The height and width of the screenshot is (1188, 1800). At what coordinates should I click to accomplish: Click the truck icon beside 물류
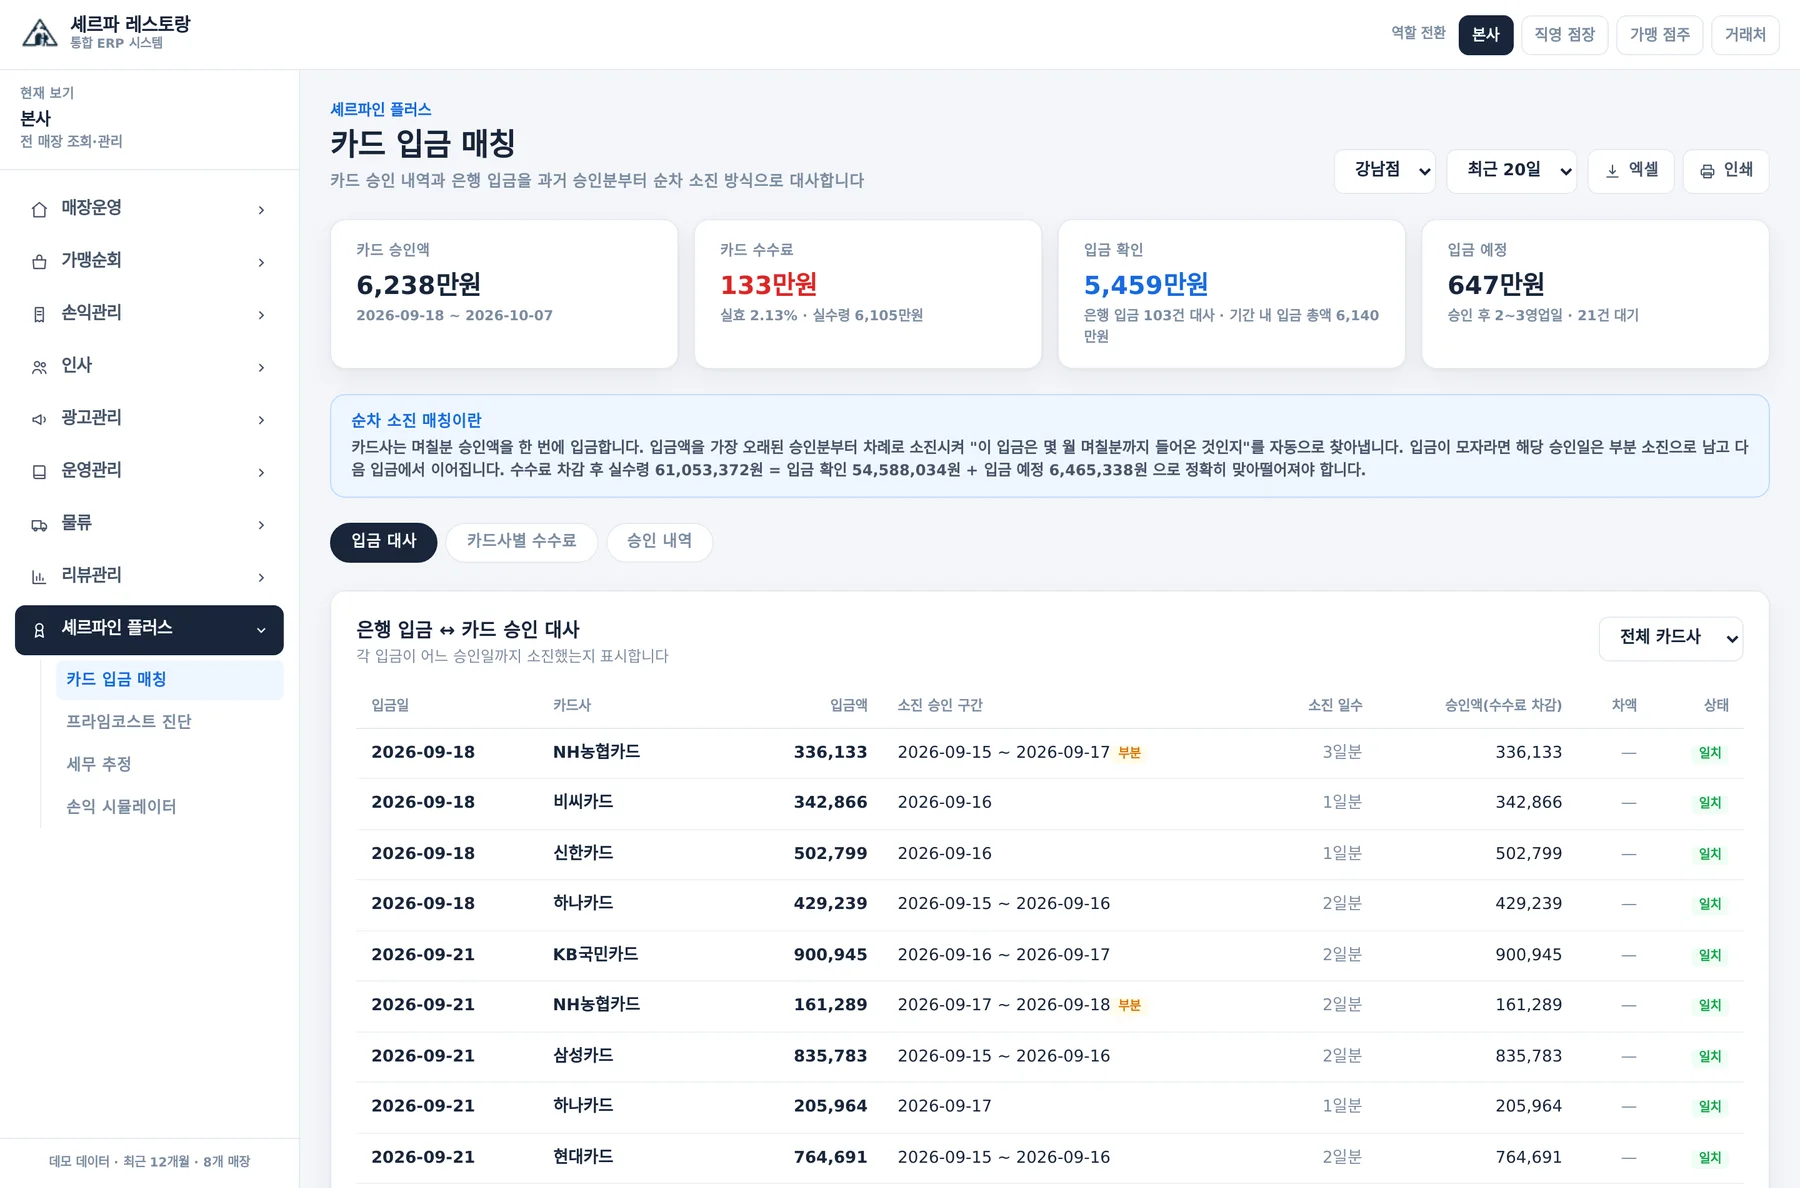[x=39, y=524]
